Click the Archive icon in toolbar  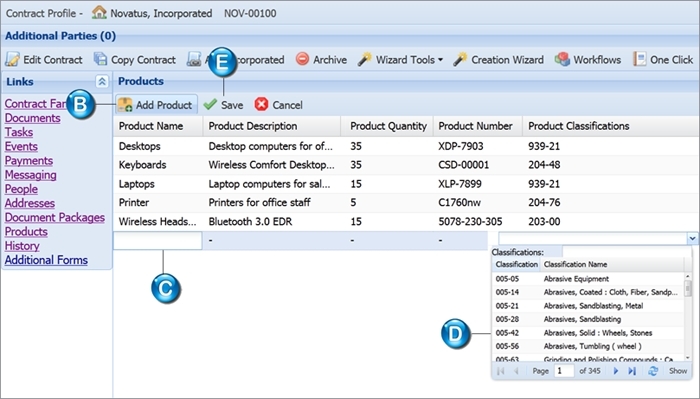302,59
